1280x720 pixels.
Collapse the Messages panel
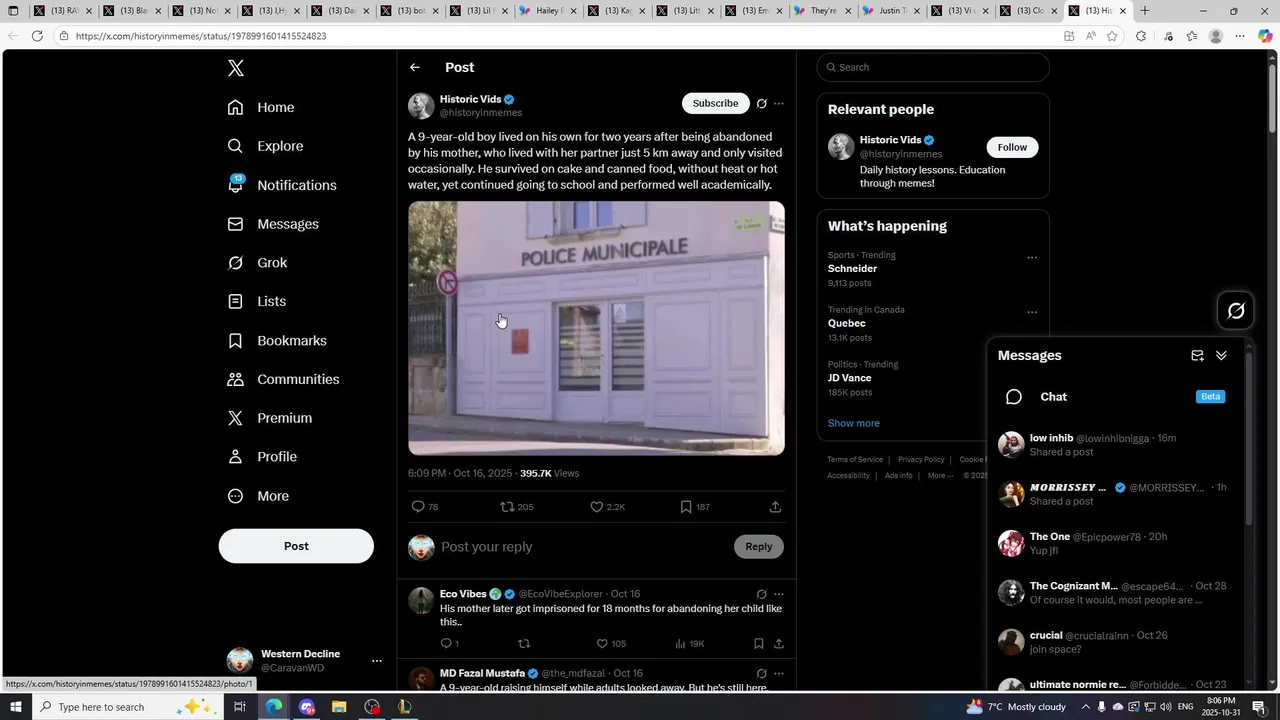[x=1221, y=355]
